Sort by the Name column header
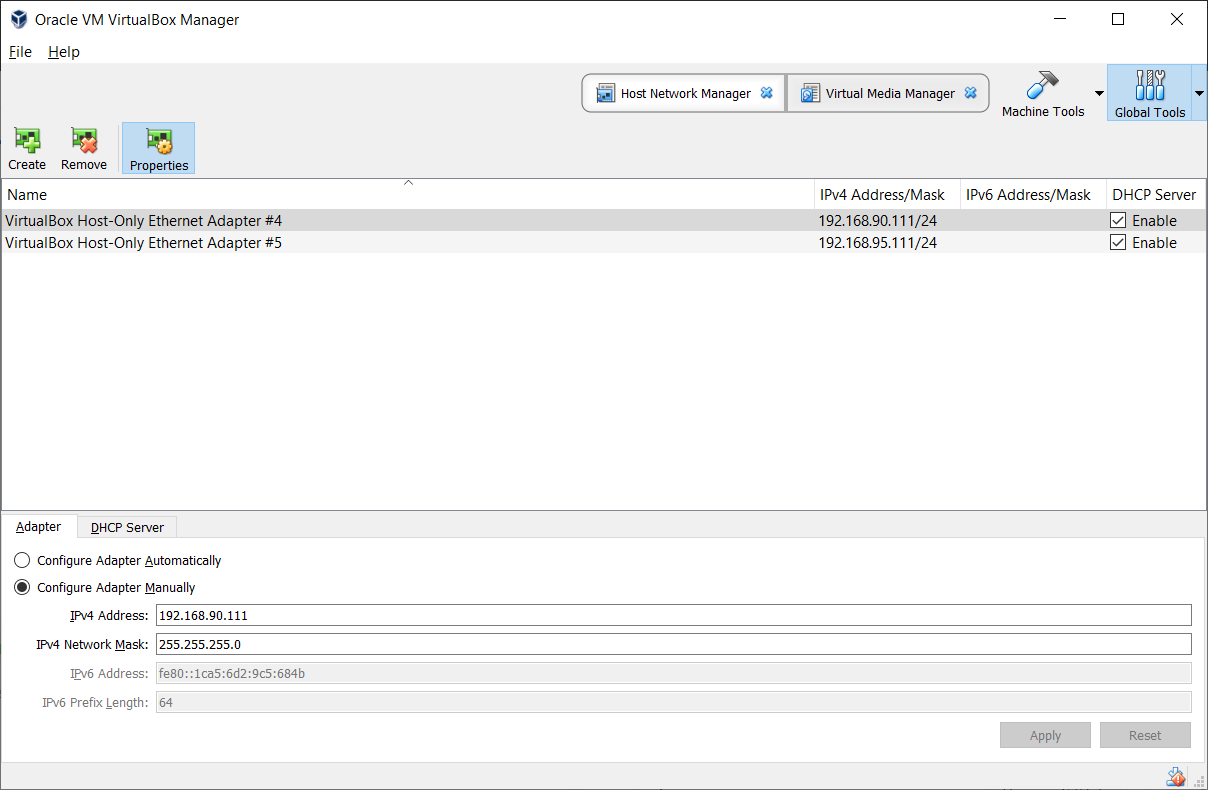The image size is (1208, 790). [x=408, y=195]
